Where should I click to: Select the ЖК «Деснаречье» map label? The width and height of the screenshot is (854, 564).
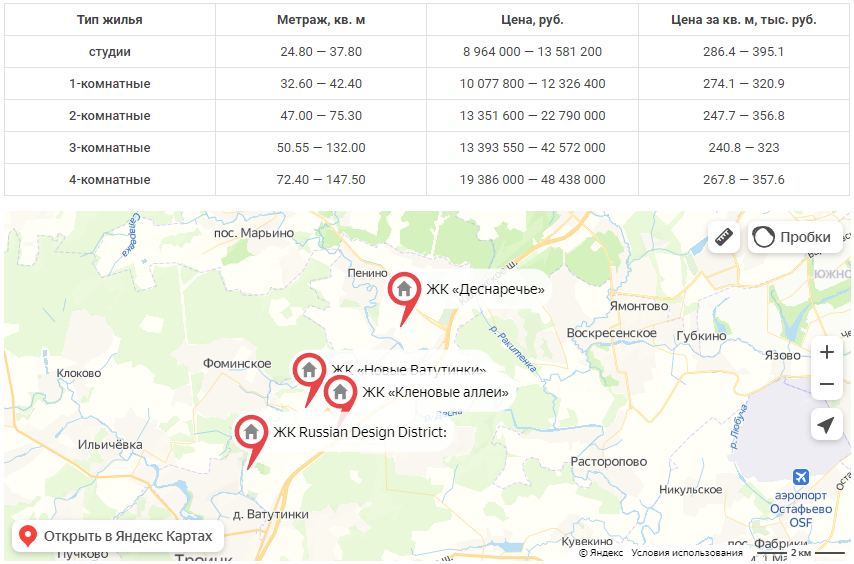(x=485, y=289)
